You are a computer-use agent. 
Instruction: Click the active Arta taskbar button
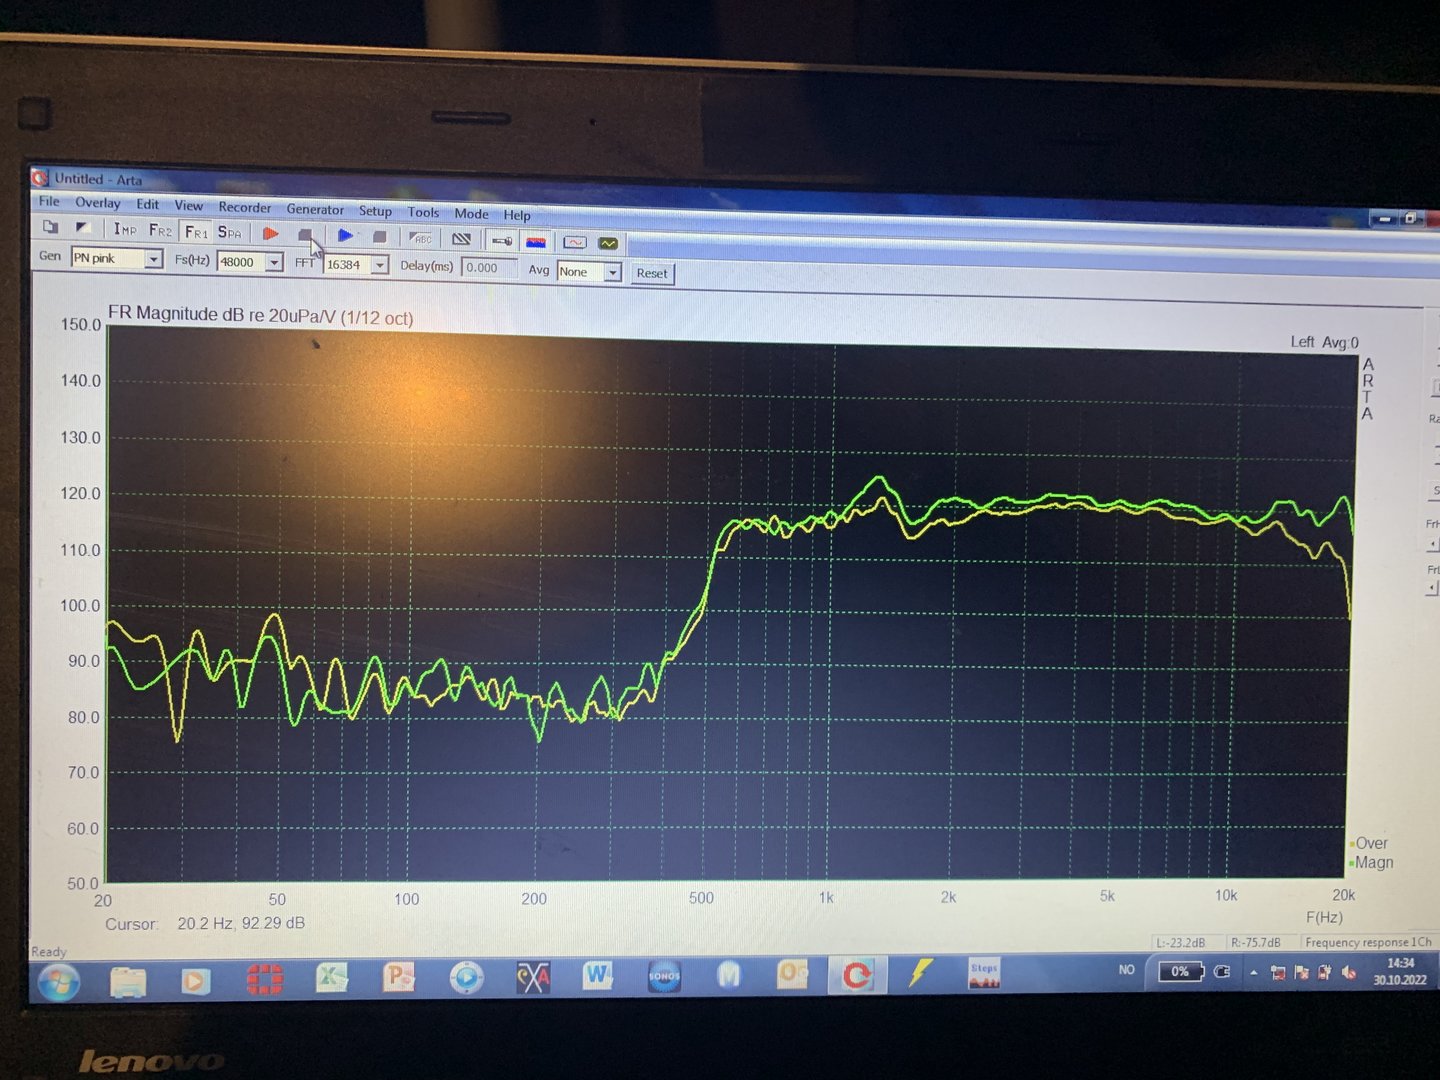857,974
